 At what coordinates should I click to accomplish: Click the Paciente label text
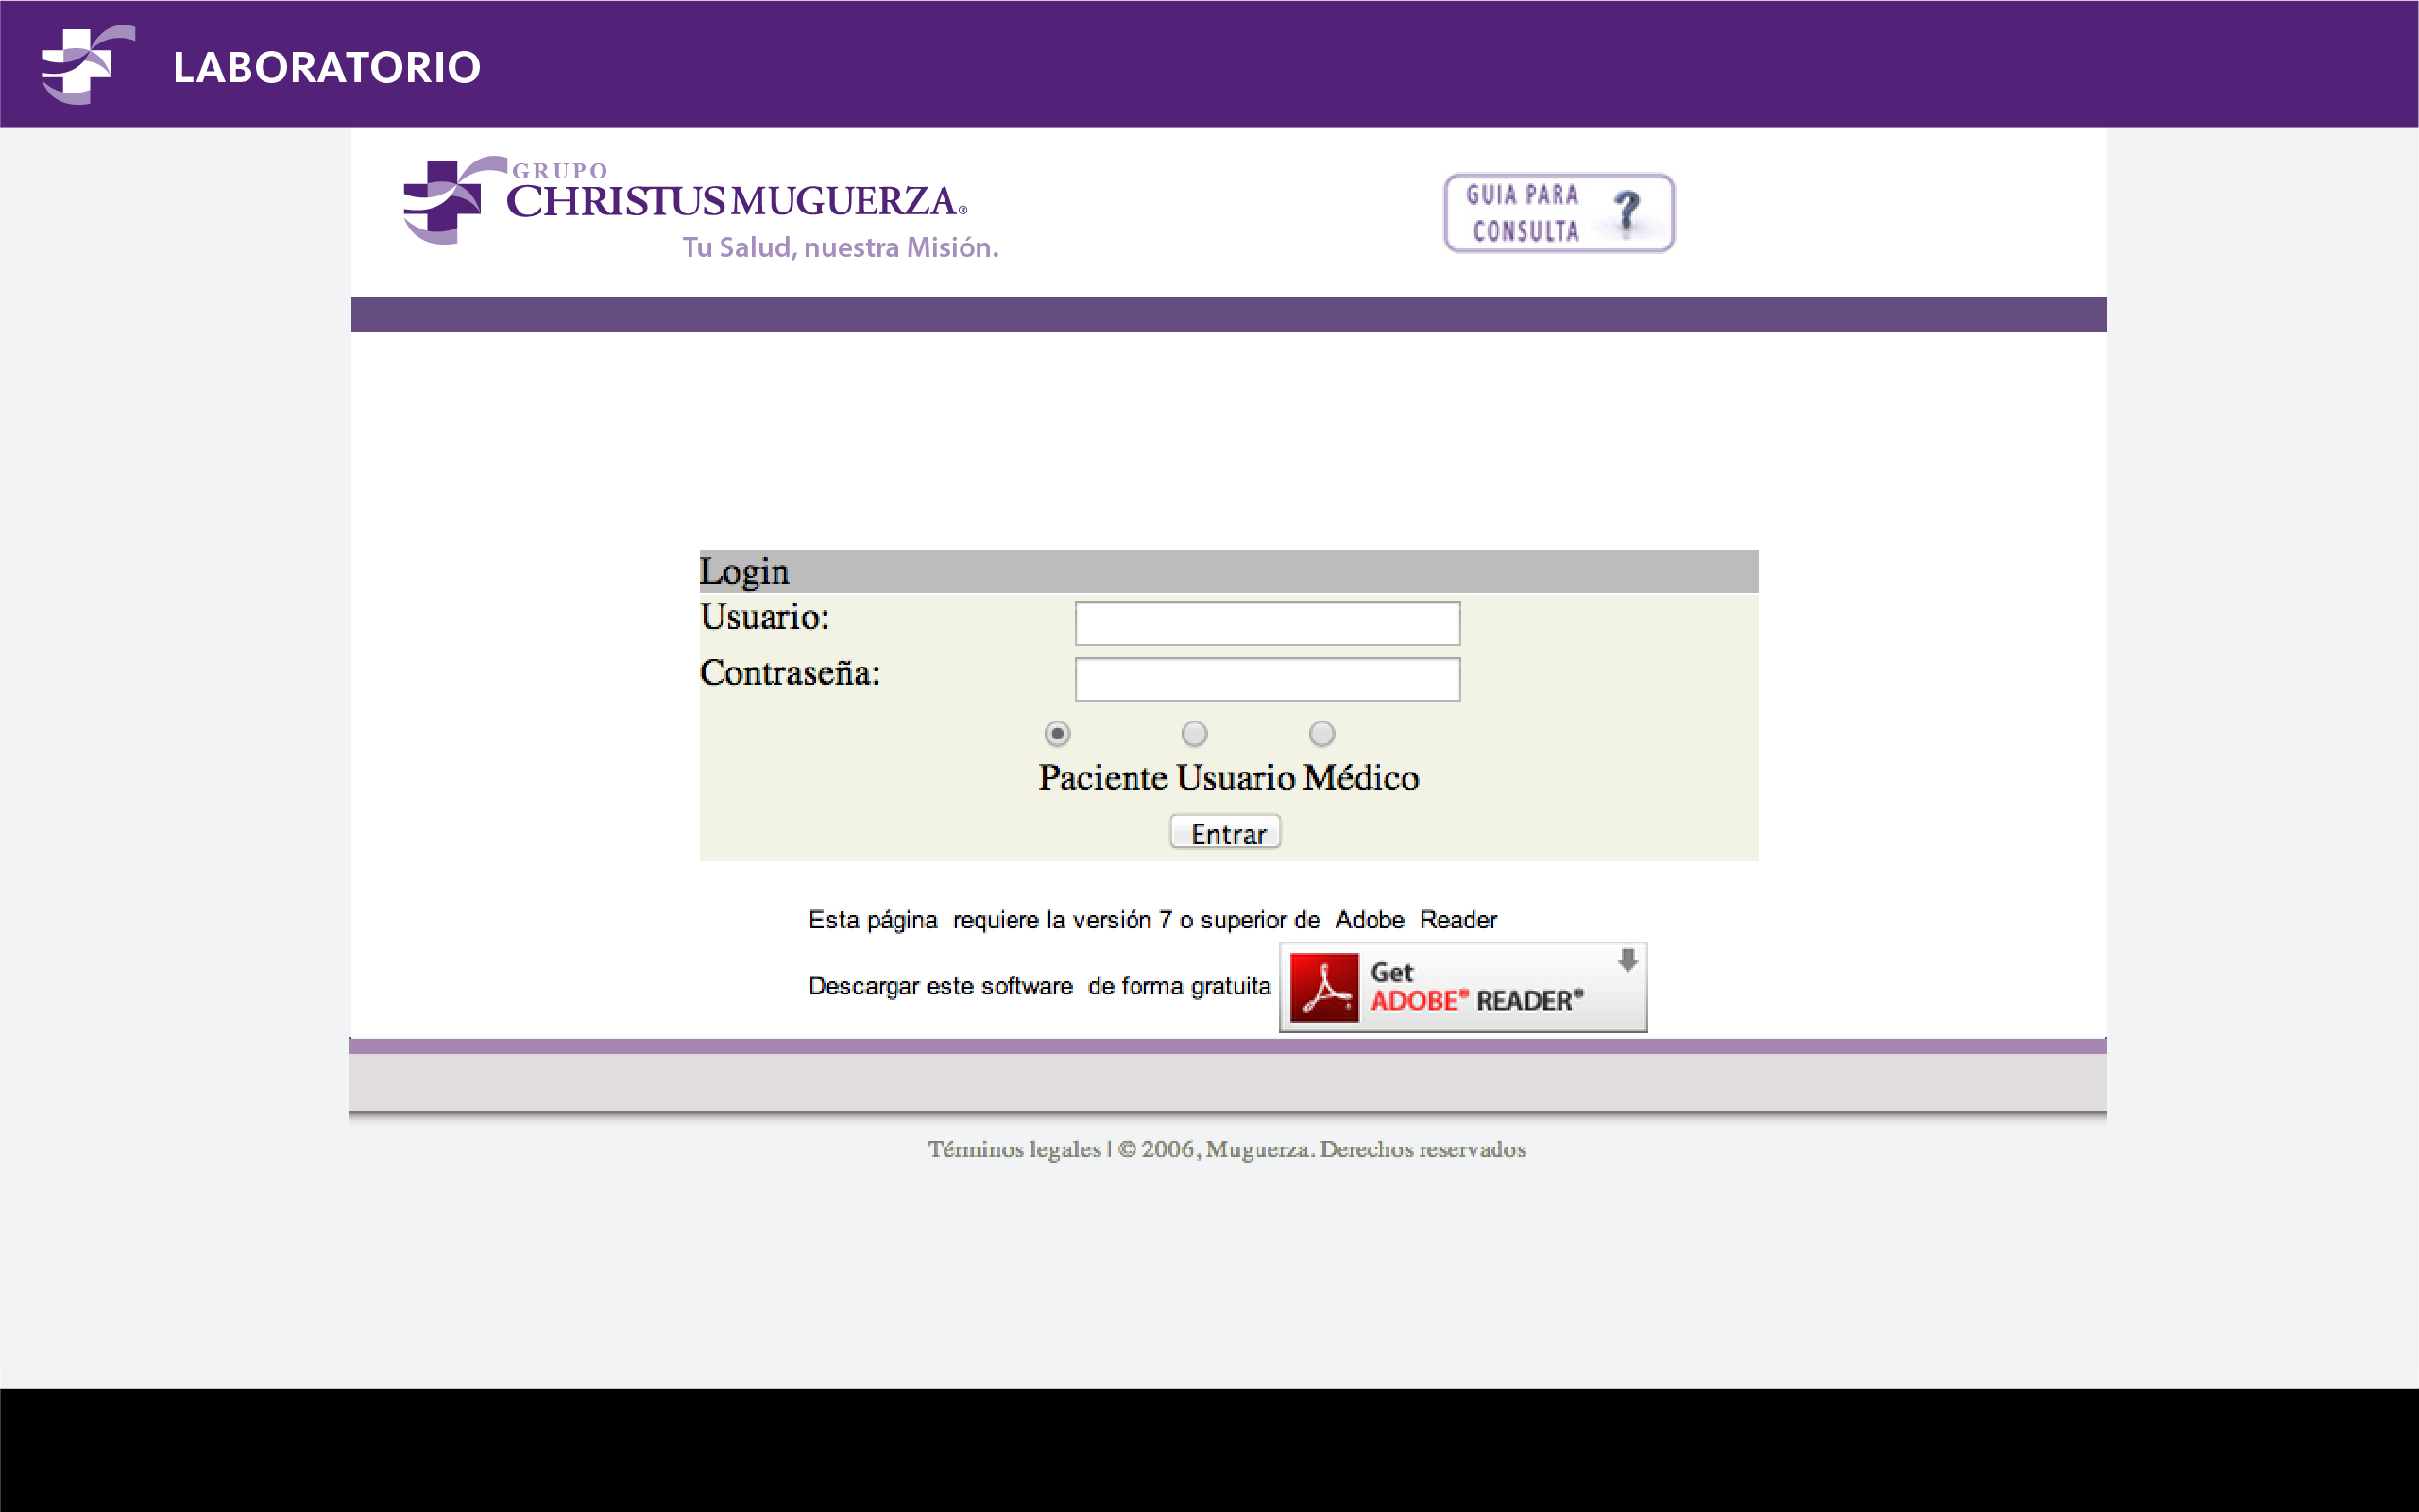click(x=1102, y=778)
